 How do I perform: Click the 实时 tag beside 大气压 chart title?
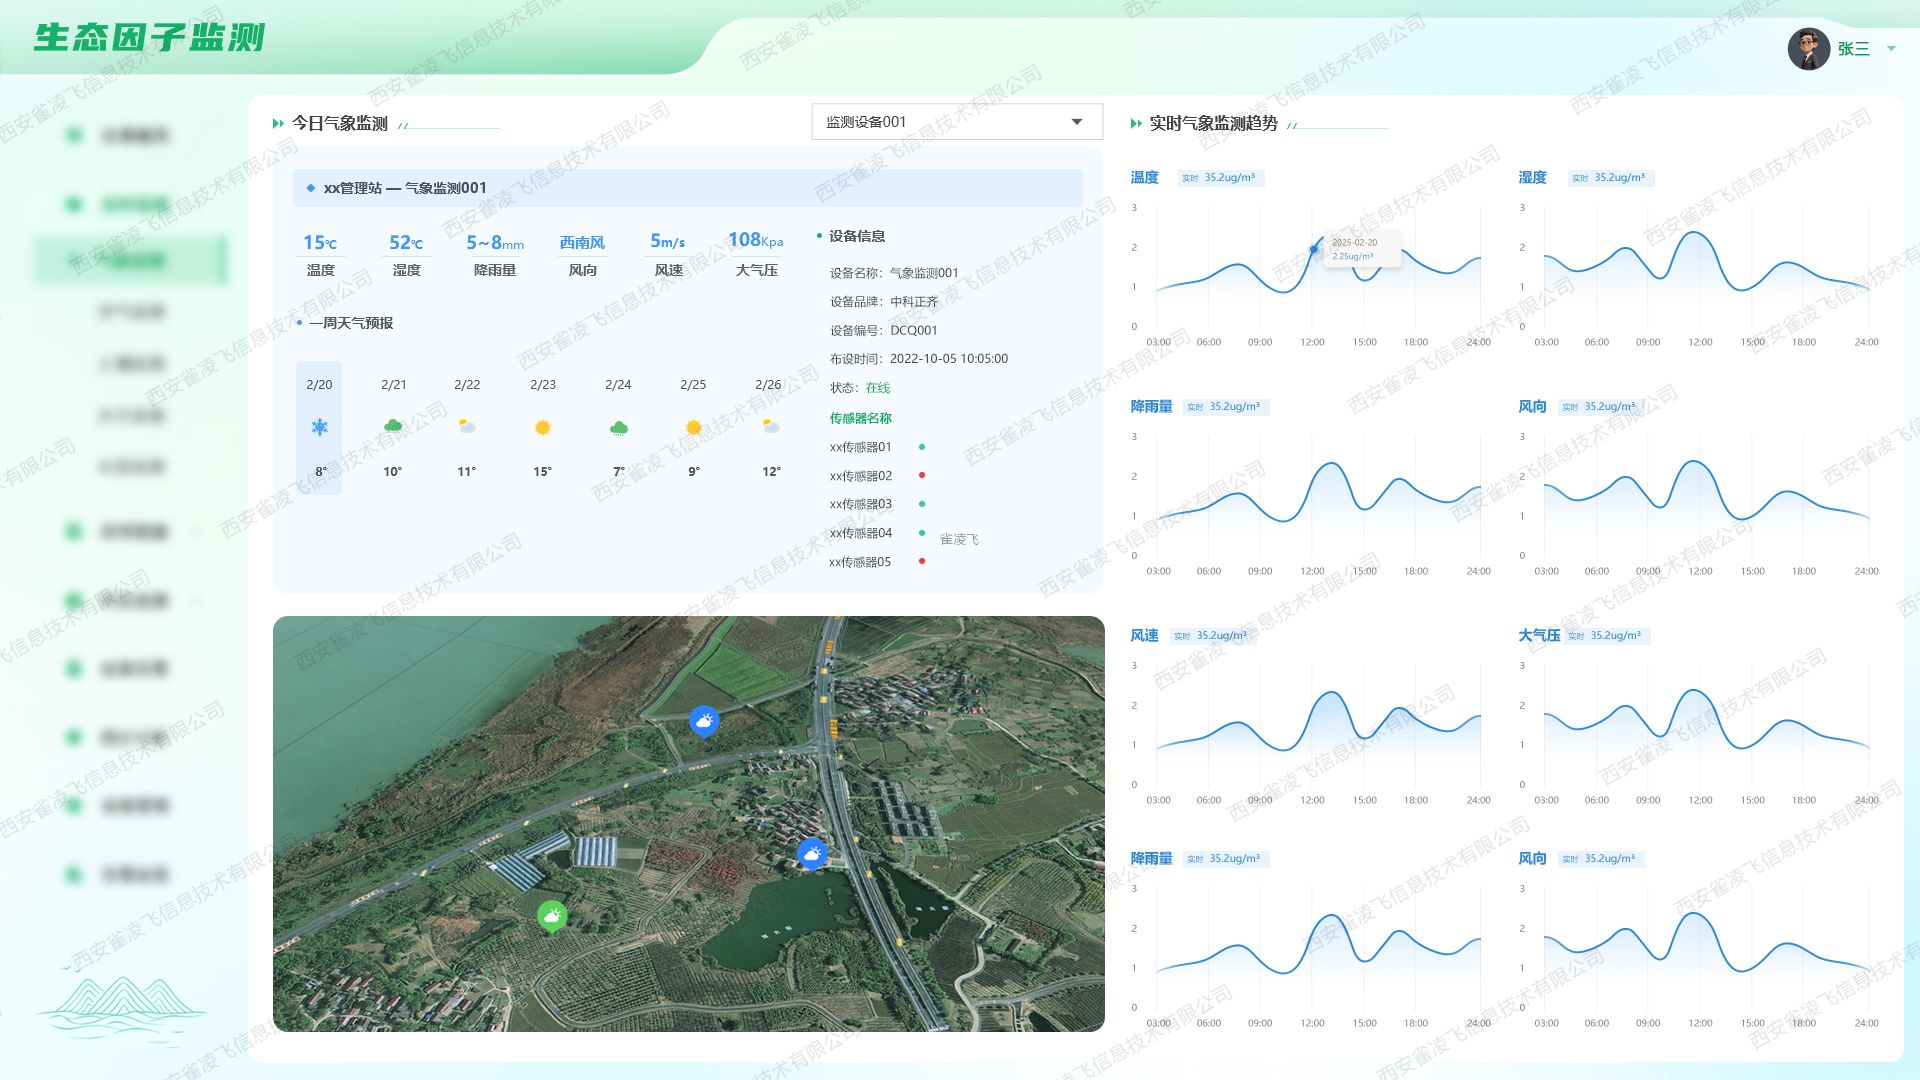[1576, 636]
